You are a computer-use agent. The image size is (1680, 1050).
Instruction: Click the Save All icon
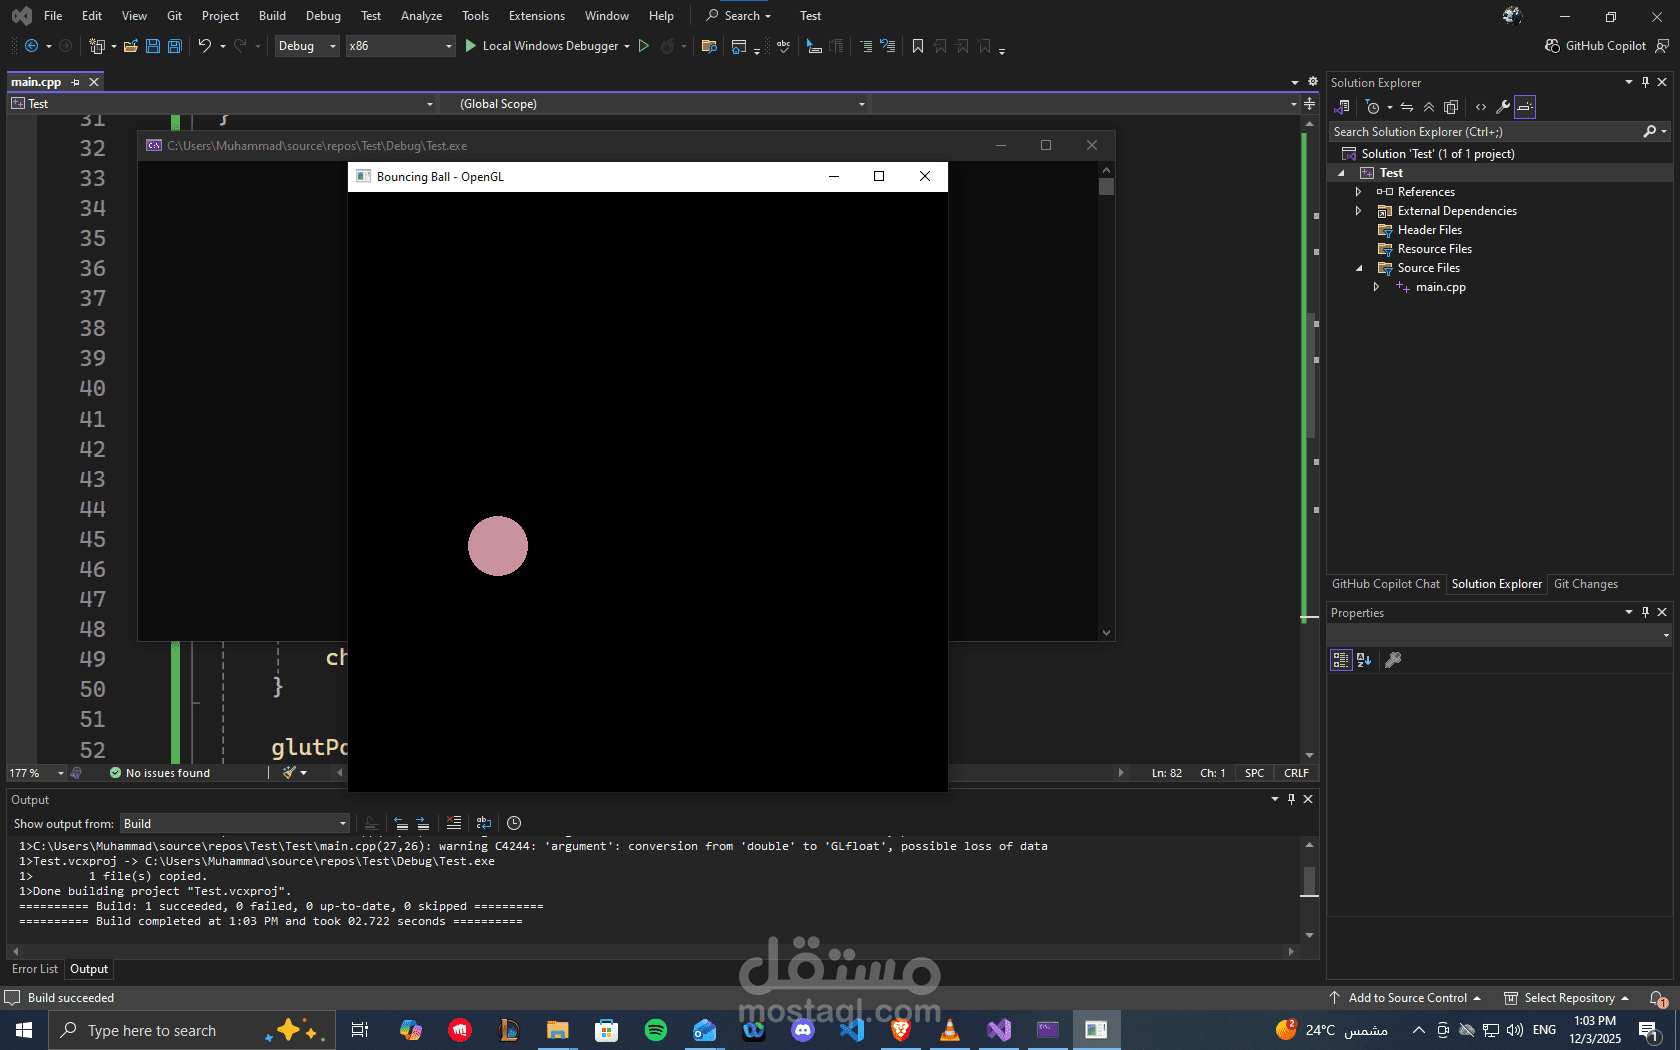click(x=175, y=46)
